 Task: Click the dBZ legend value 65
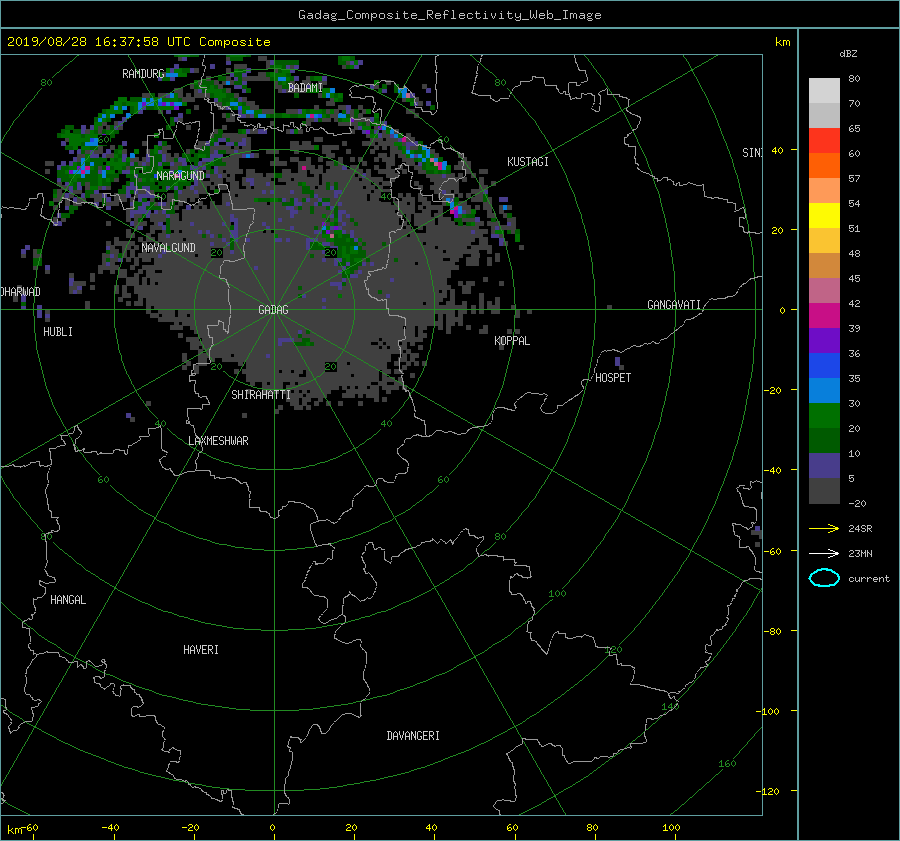click(854, 129)
